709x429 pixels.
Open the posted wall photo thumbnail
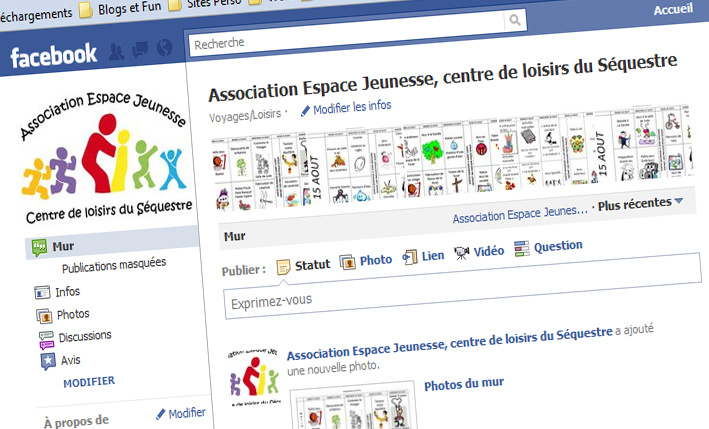point(354,407)
